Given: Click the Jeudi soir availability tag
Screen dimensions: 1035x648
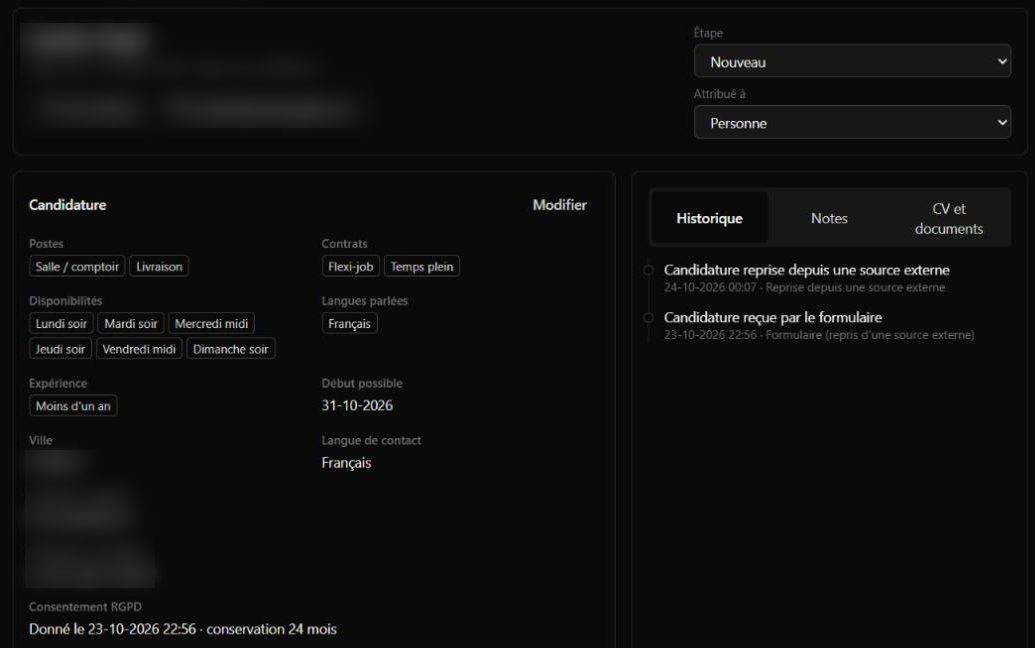Looking at the screenshot, I should click(60, 349).
